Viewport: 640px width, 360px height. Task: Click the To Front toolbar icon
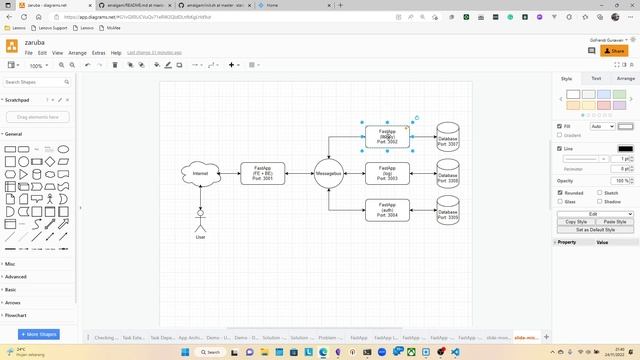pos(130,65)
